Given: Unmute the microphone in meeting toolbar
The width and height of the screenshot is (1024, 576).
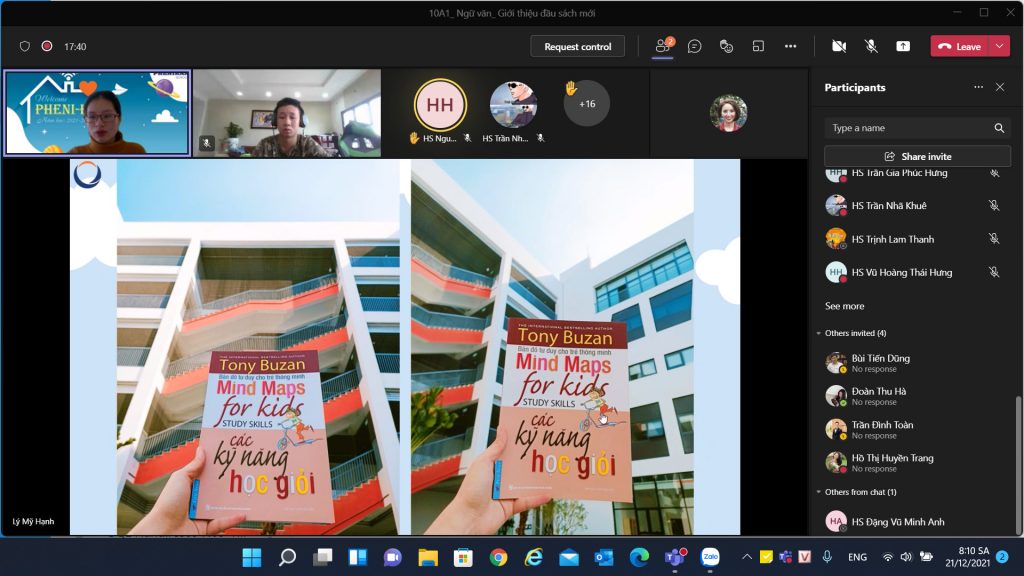Looking at the screenshot, I should (x=871, y=46).
